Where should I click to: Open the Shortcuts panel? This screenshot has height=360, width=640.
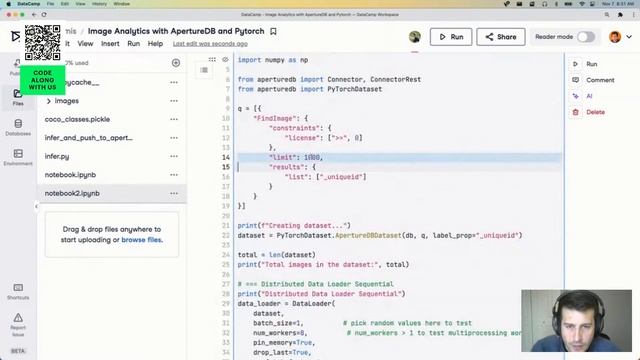(x=18, y=291)
